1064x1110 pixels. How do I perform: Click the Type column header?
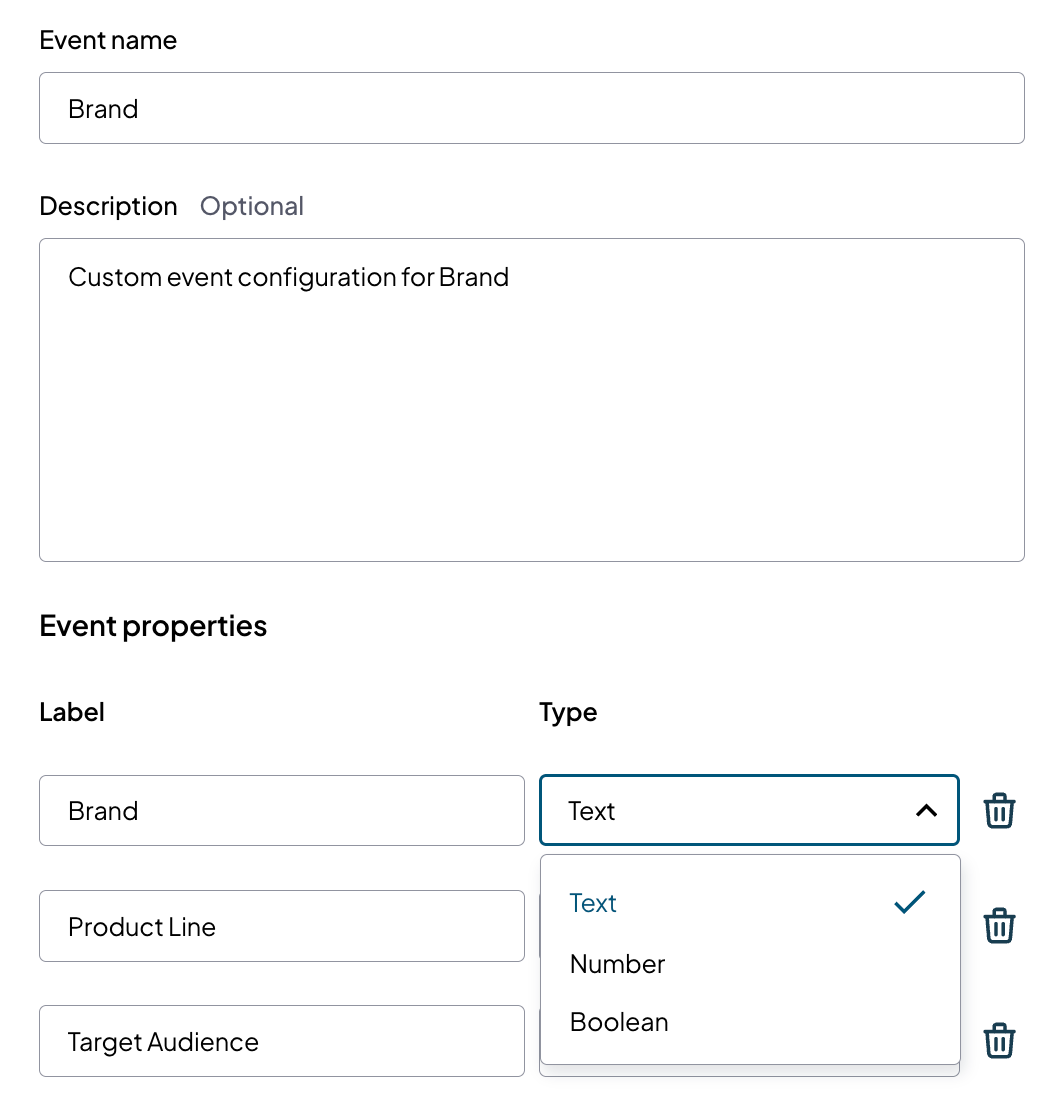click(x=568, y=712)
